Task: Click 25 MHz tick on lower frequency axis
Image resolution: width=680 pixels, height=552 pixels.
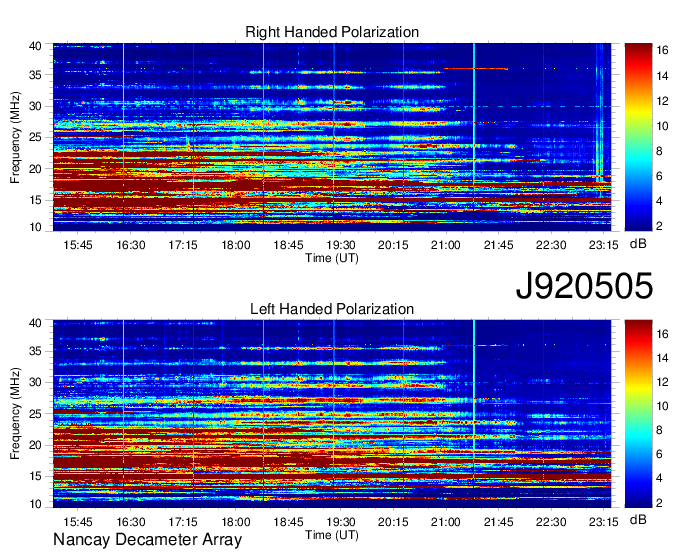Action: tap(35, 414)
